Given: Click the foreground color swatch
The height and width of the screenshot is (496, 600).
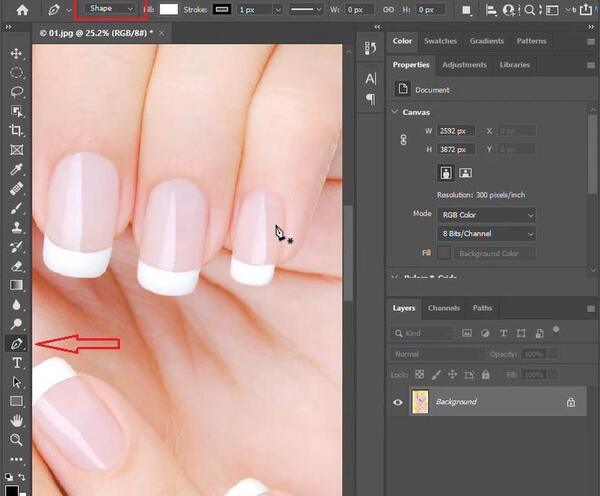Looking at the screenshot, I should (x=12, y=491).
